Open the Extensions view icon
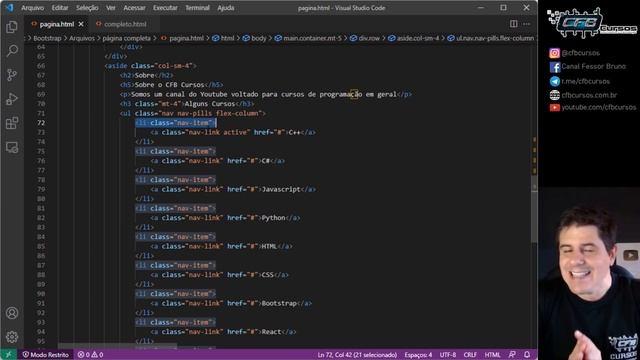 (12, 123)
